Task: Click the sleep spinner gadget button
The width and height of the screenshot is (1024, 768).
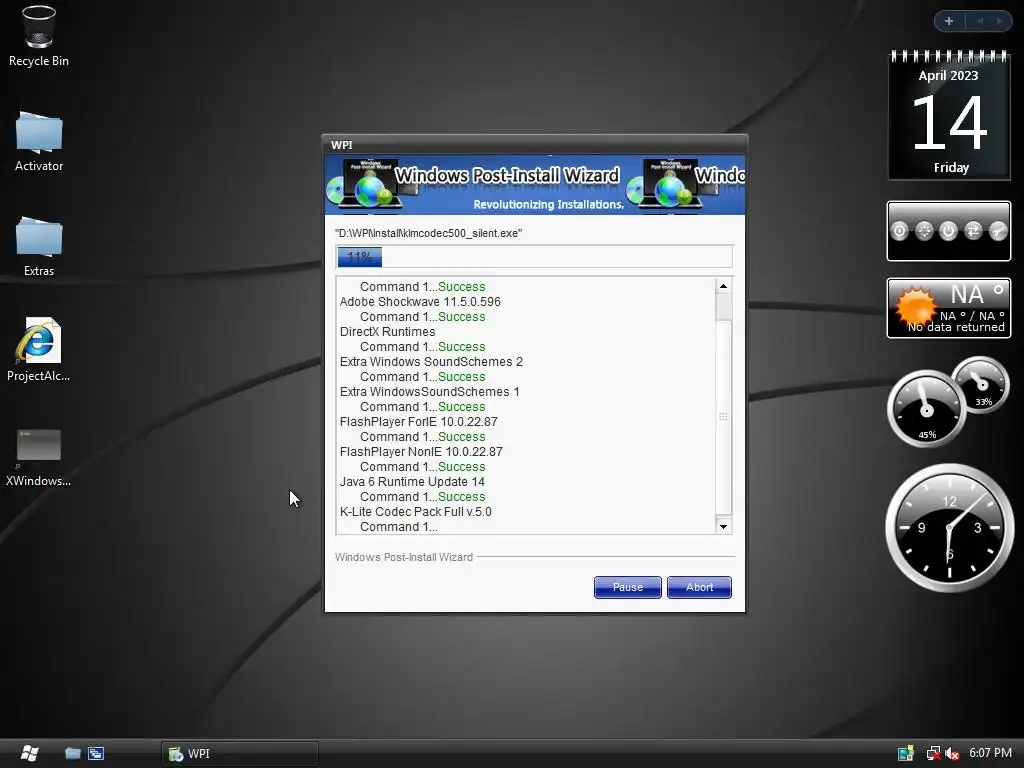Action: click(924, 231)
